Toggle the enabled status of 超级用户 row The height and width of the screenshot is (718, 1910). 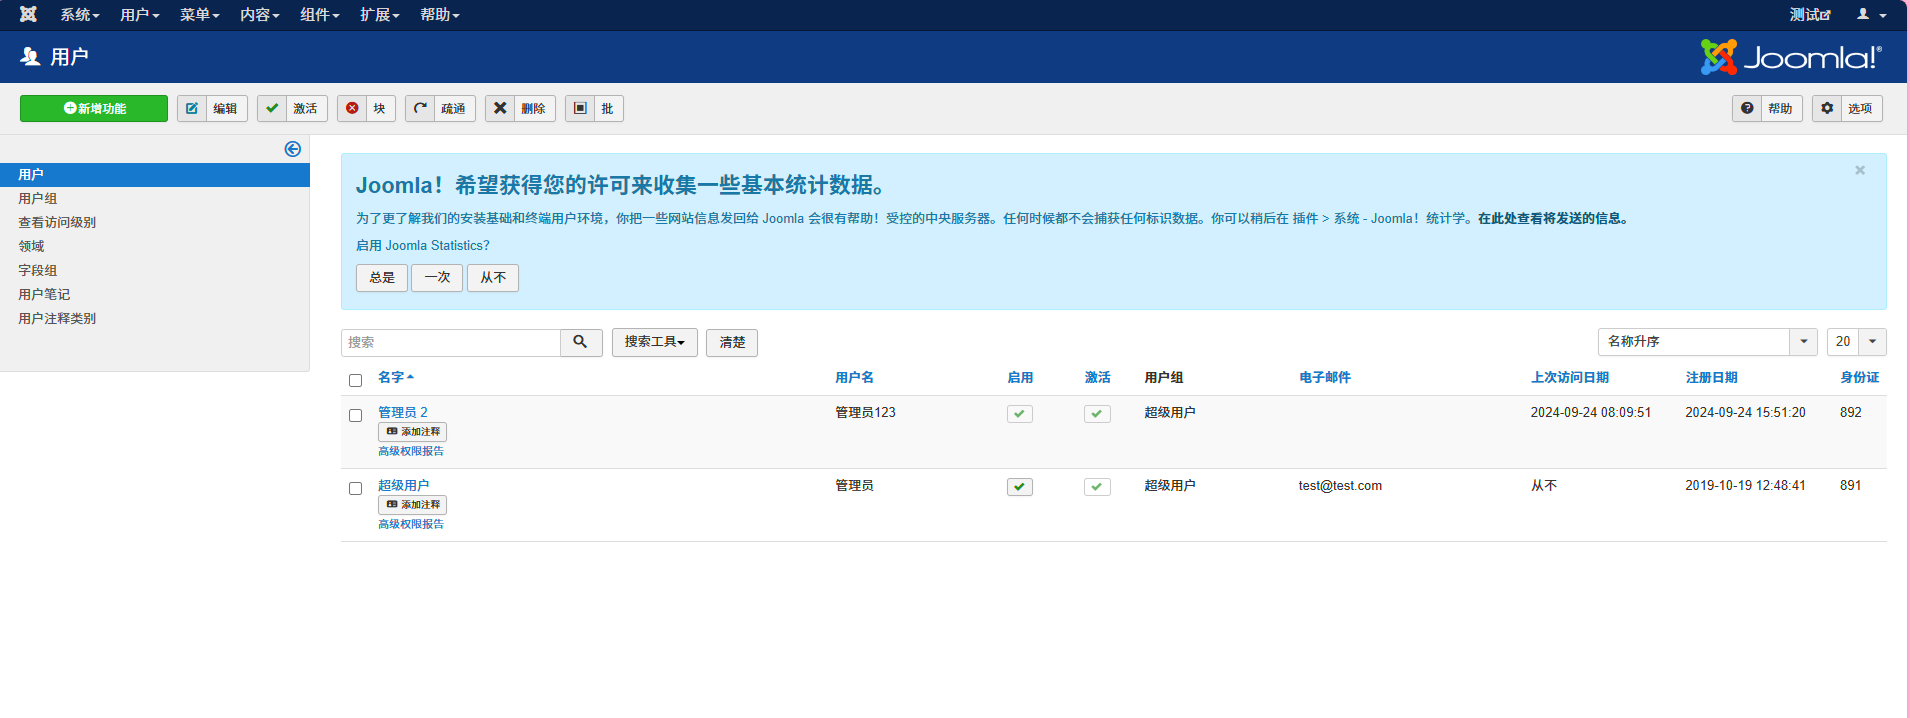(1019, 487)
